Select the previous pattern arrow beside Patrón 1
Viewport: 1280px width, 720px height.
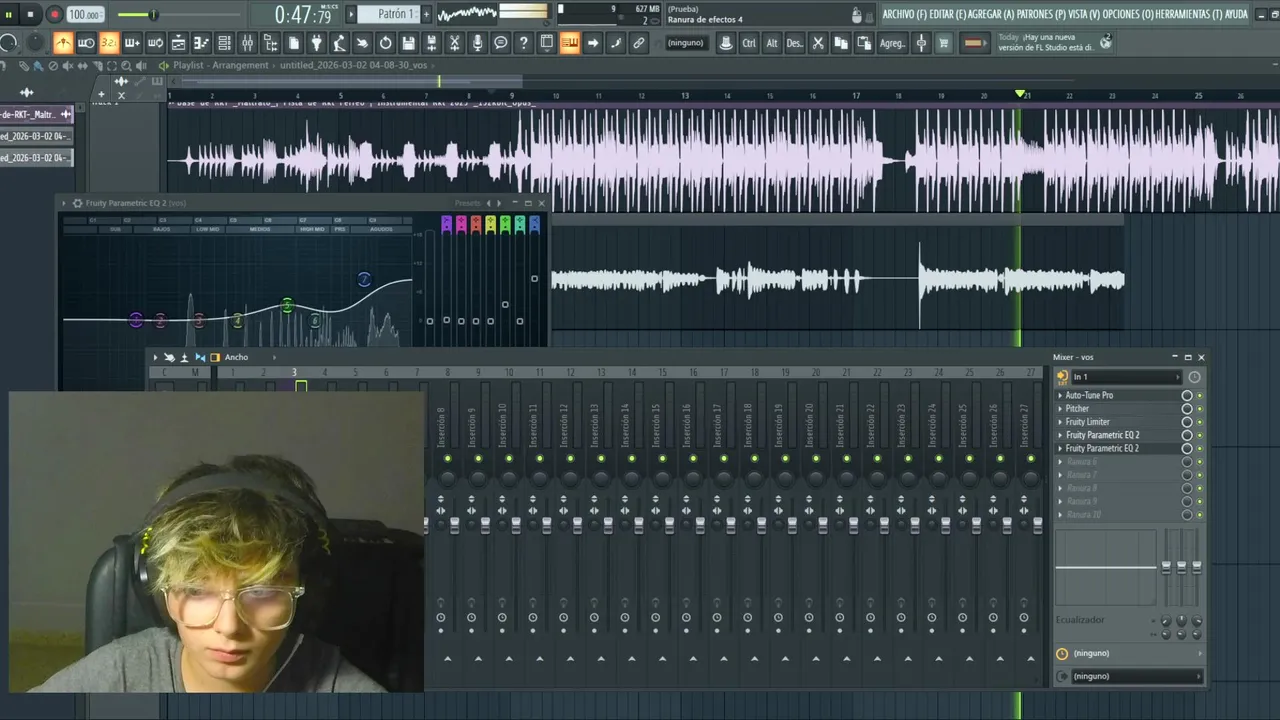(351, 15)
